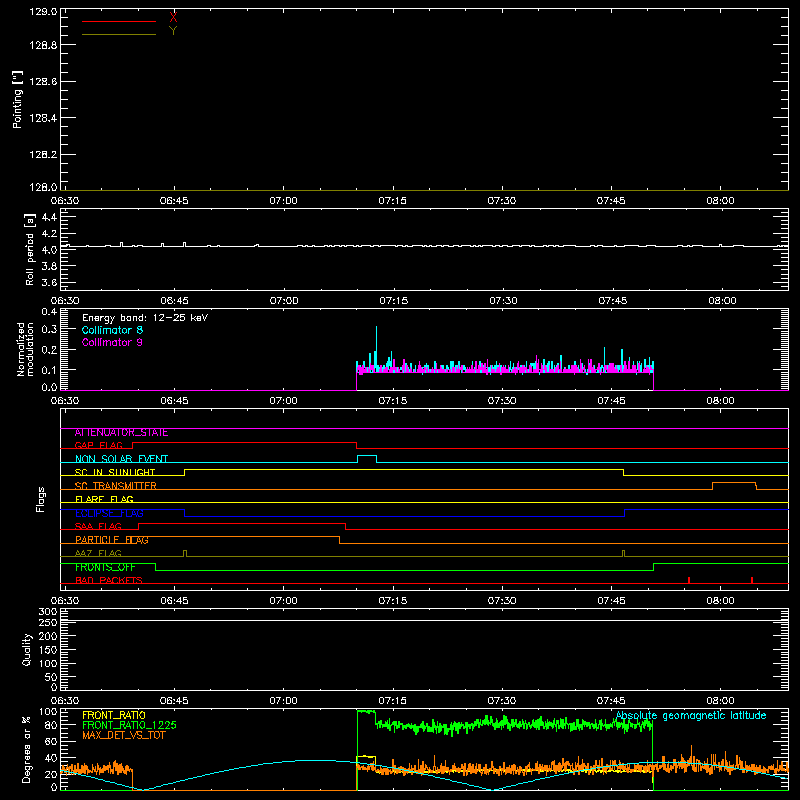Select the magenta 'Collimator 9' legend label
800x800 pixels.
[x=112, y=342]
